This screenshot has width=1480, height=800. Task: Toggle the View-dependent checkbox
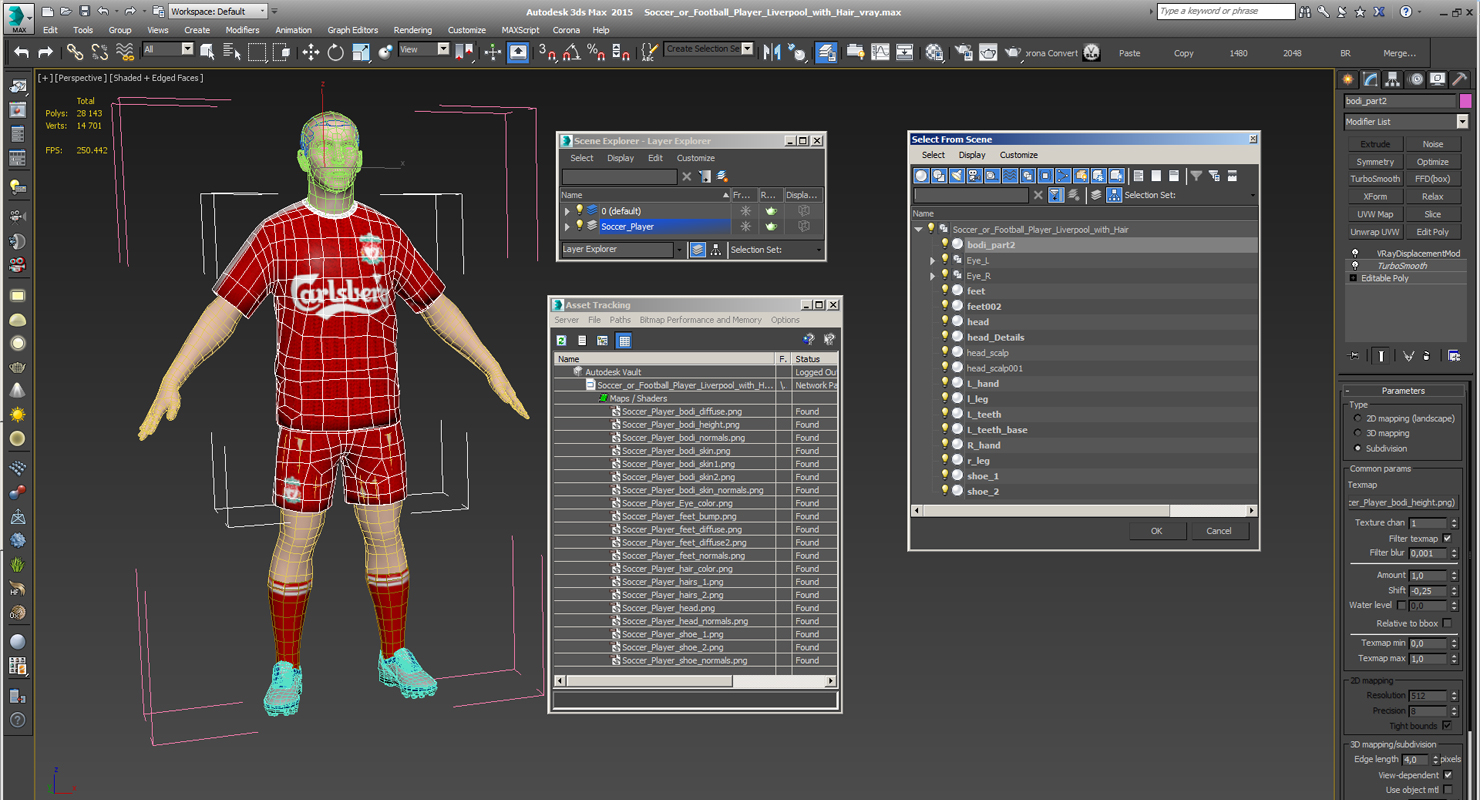coord(1447,775)
